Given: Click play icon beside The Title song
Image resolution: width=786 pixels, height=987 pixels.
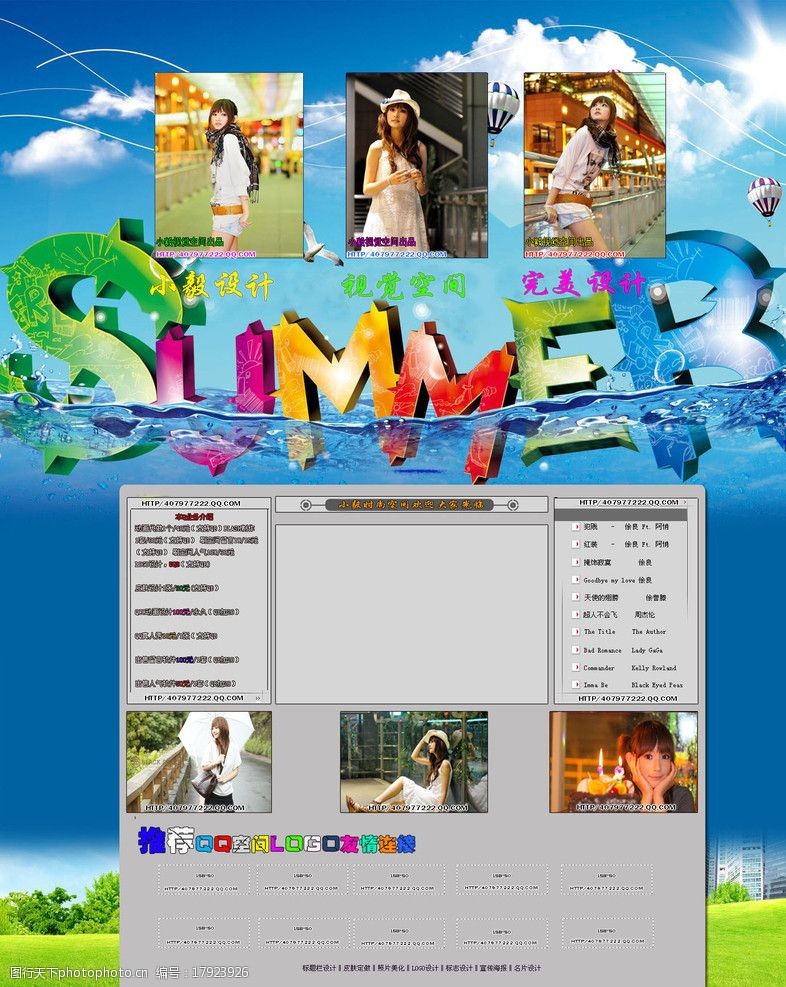Looking at the screenshot, I should (575, 632).
